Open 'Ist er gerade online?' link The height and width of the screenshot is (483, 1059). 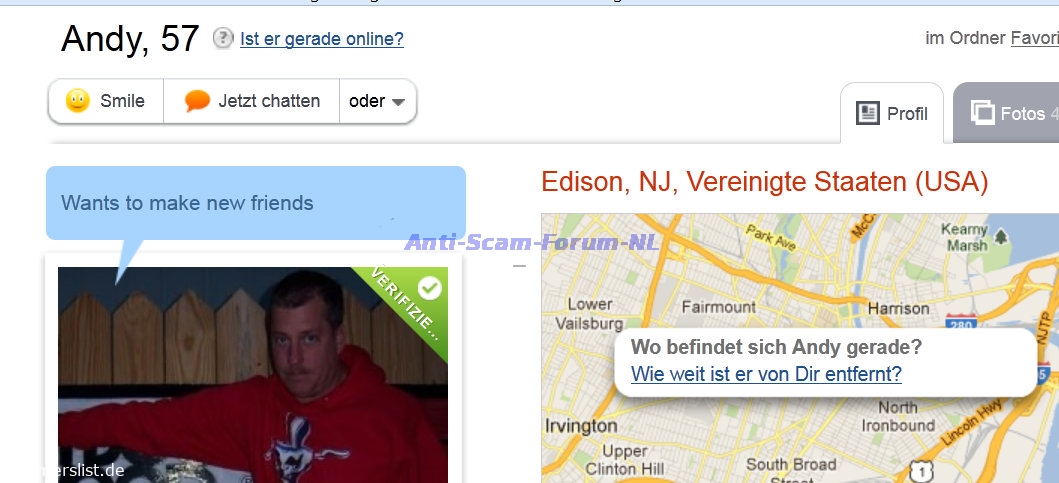[x=321, y=39]
